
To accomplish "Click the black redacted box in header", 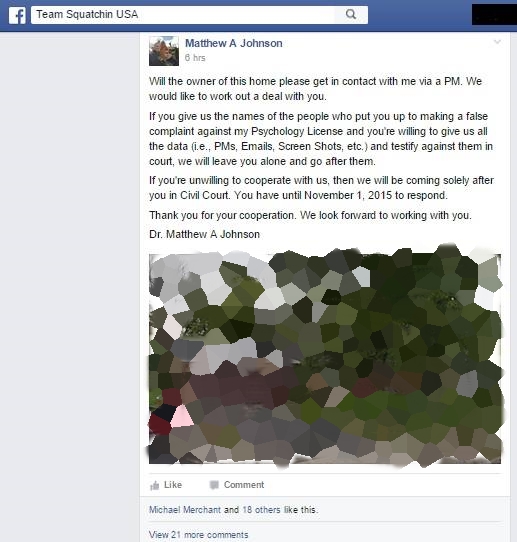I will 495,15.
